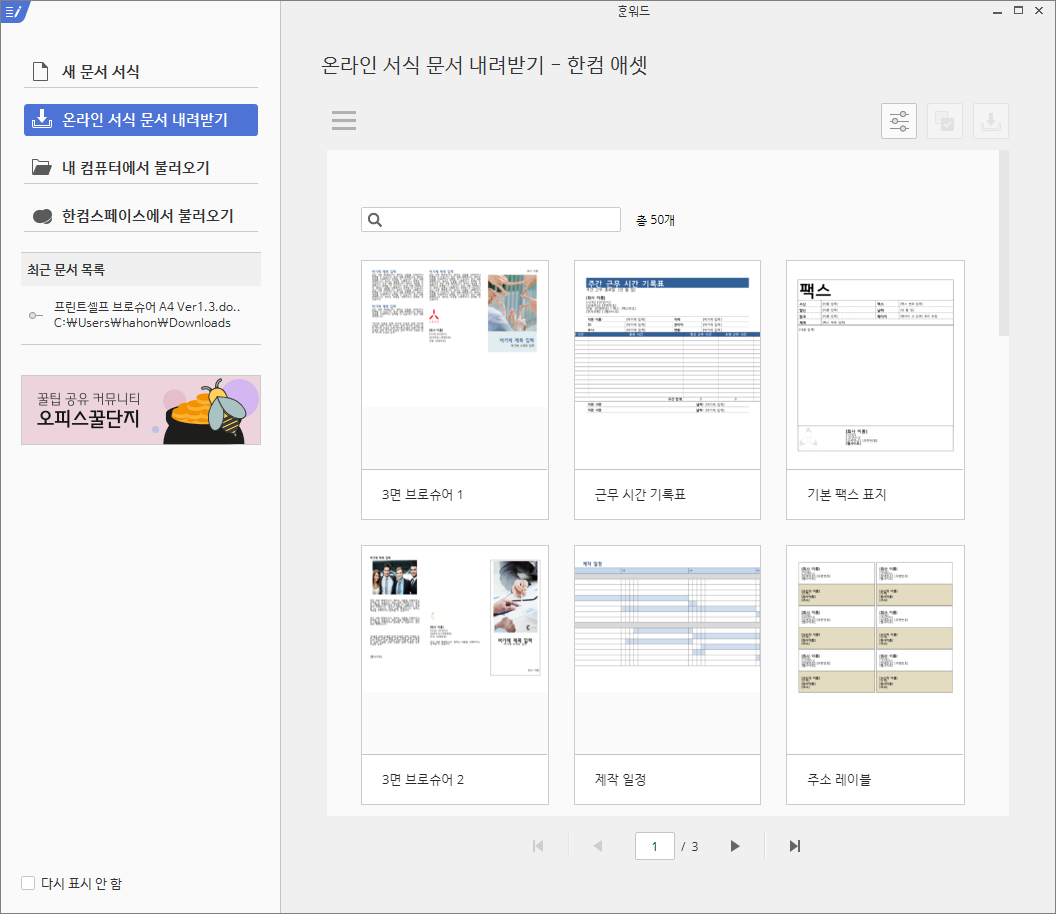Go to first page of templates
The height and width of the screenshot is (914, 1056).
click(x=537, y=846)
